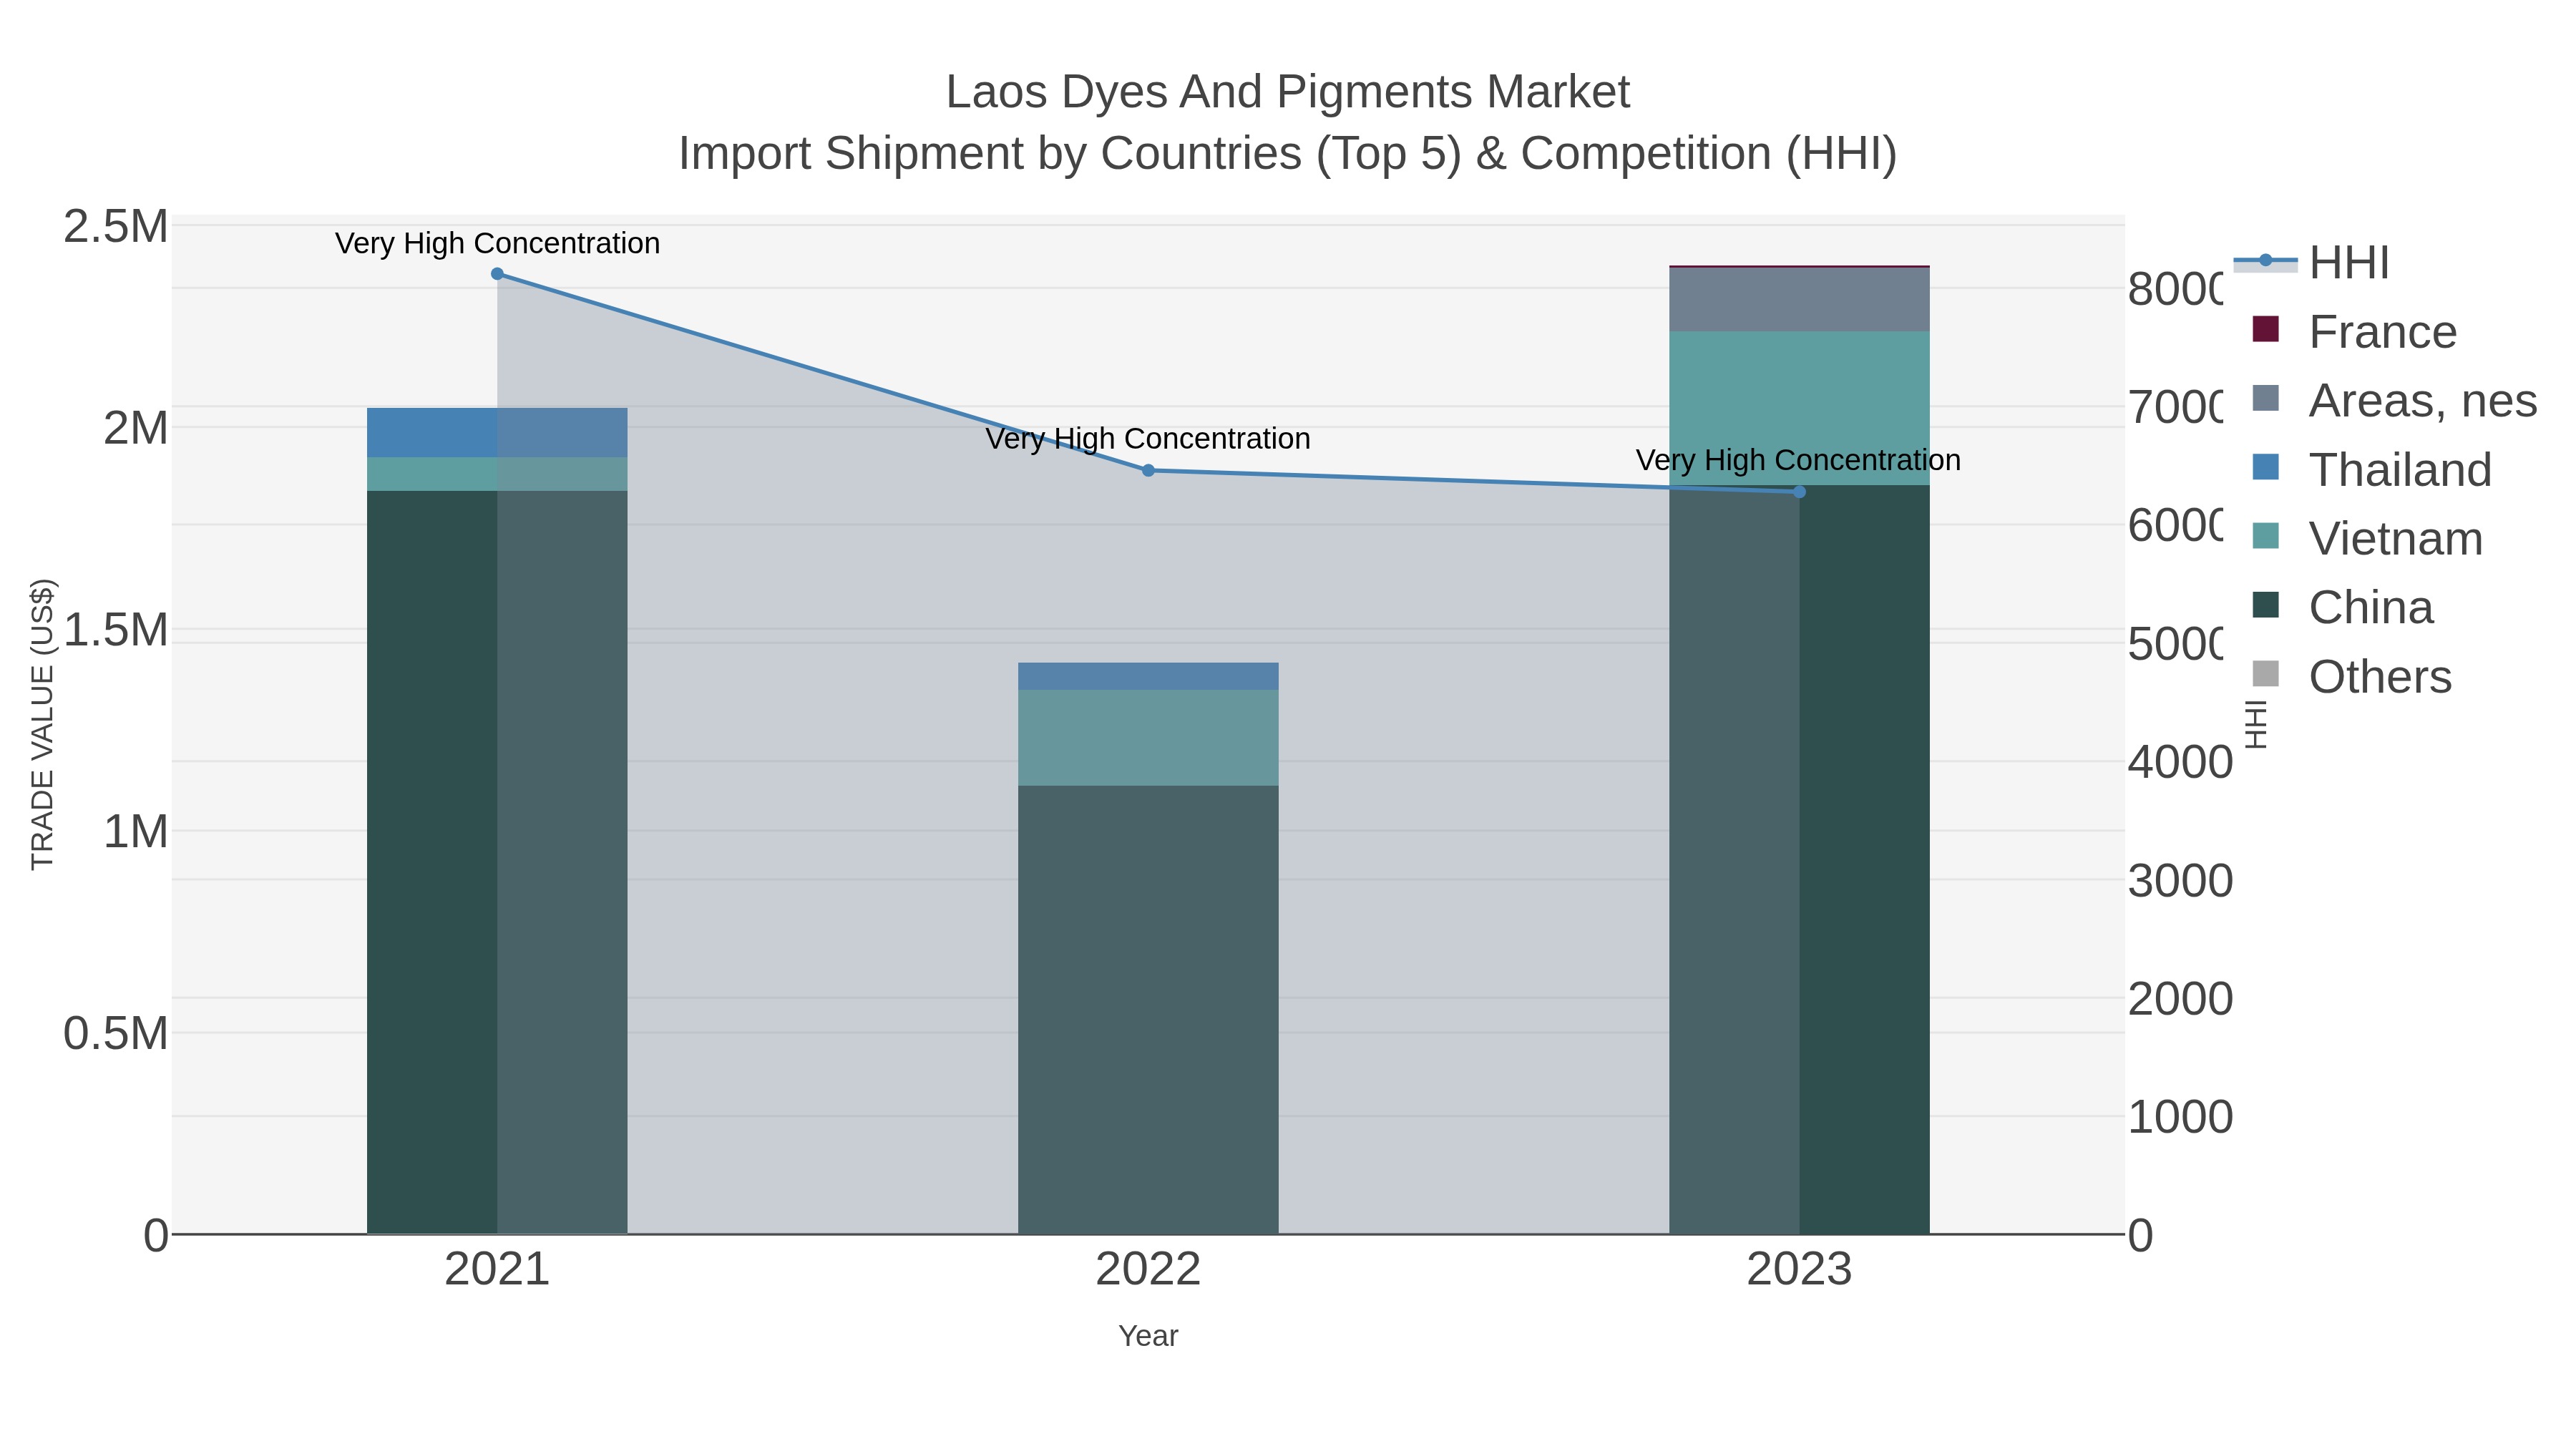
Task: Click the 1000 HHI axis tick label
Action: pos(2180,1117)
